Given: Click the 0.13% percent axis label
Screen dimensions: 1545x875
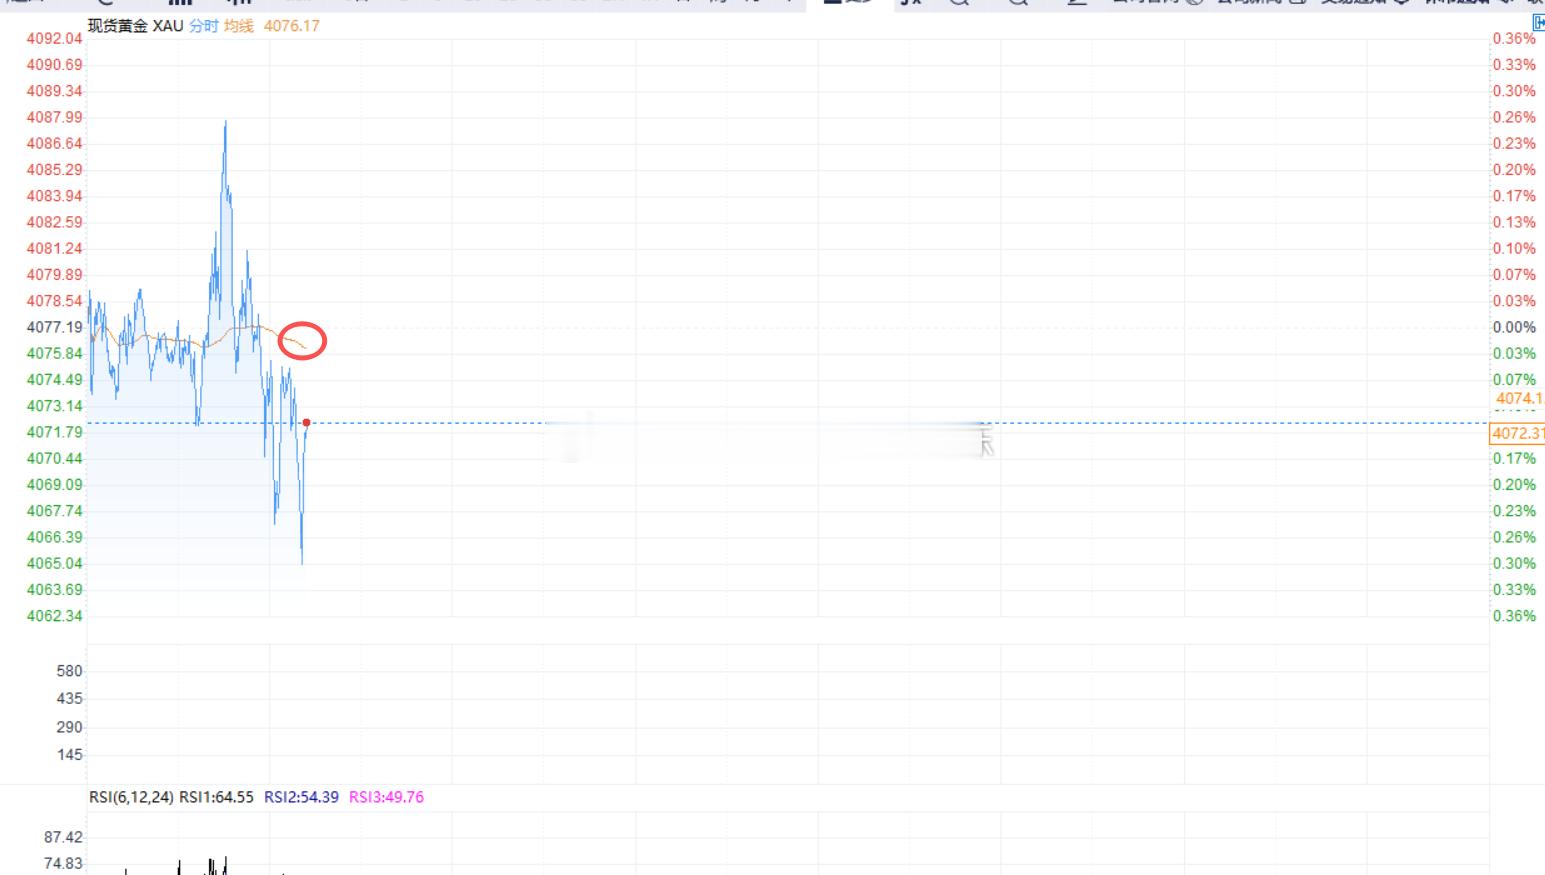Looking at the screenshot, I should point(1514,222).
